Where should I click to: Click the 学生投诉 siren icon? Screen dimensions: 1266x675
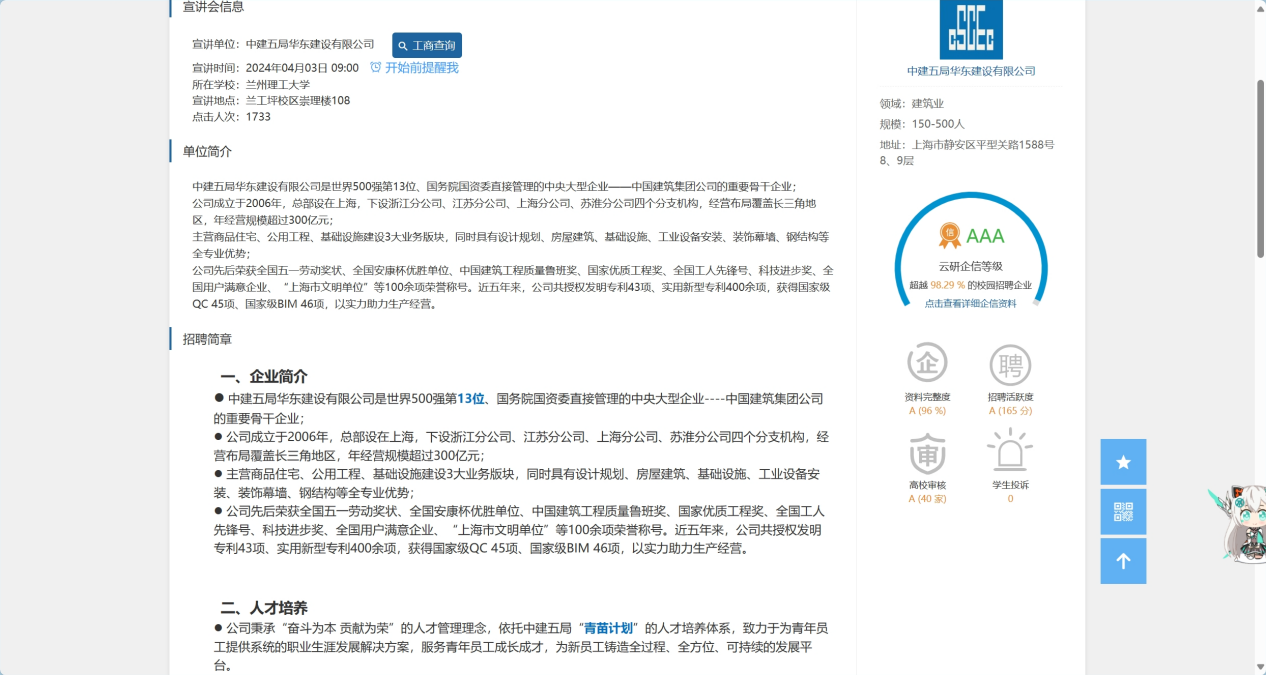[x=1010, y=452]
